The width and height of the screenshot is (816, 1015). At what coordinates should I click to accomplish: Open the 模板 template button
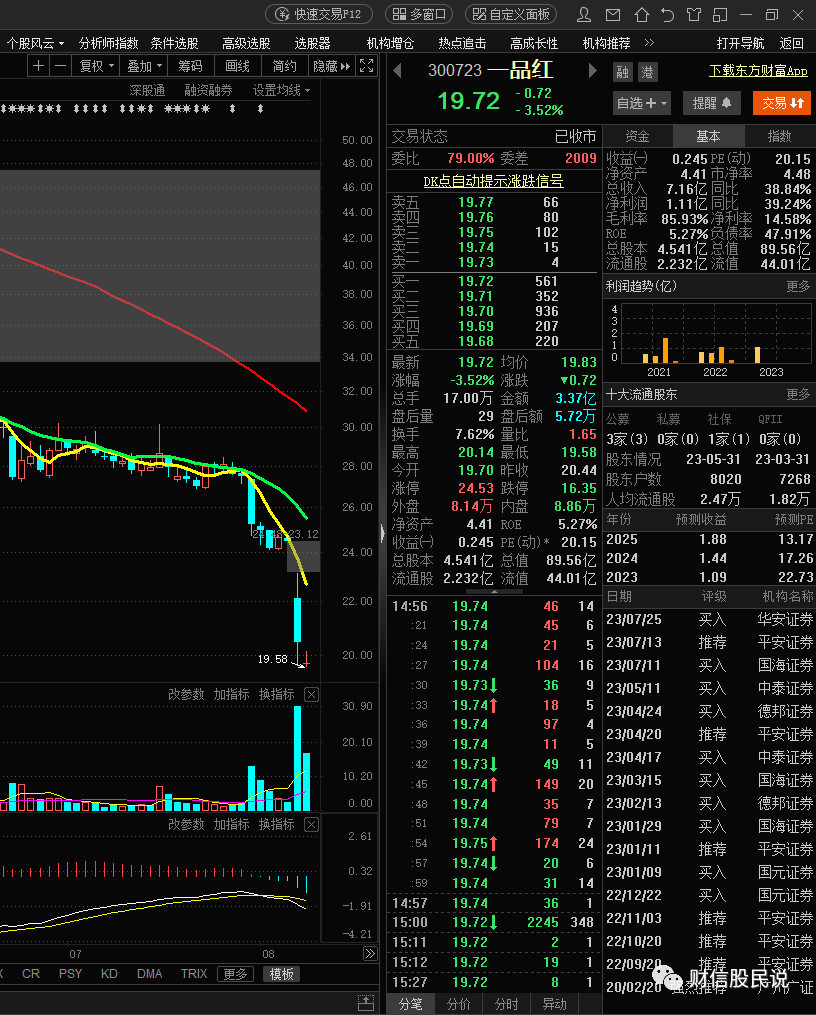(281, 974)
